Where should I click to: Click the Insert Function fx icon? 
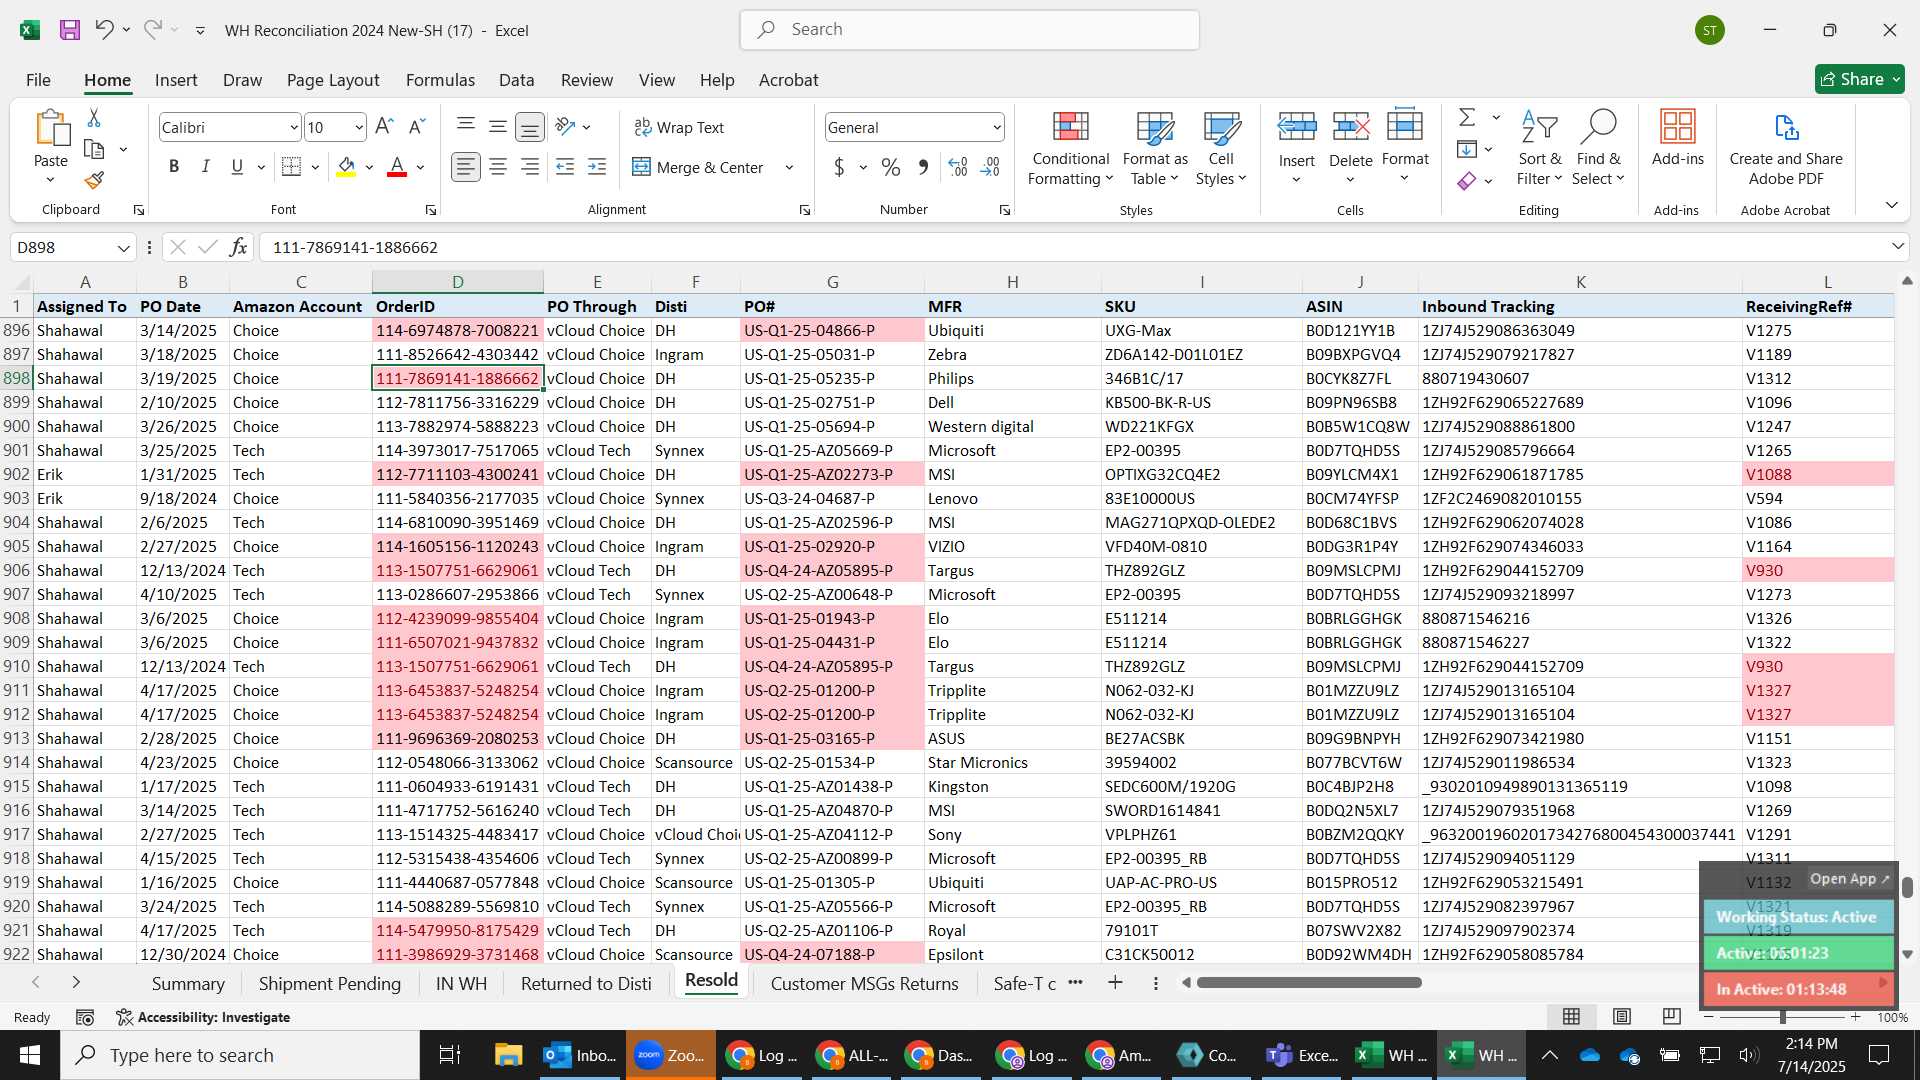[238, 247]
